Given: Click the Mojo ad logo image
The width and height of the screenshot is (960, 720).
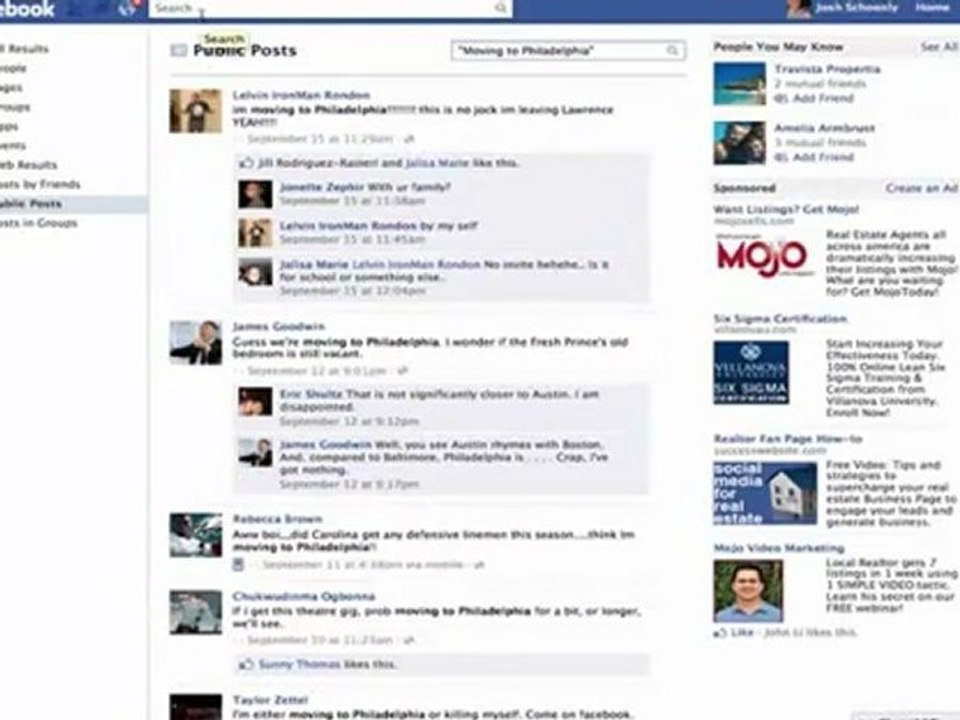Looking at the screenshot, I should (765, 257).
